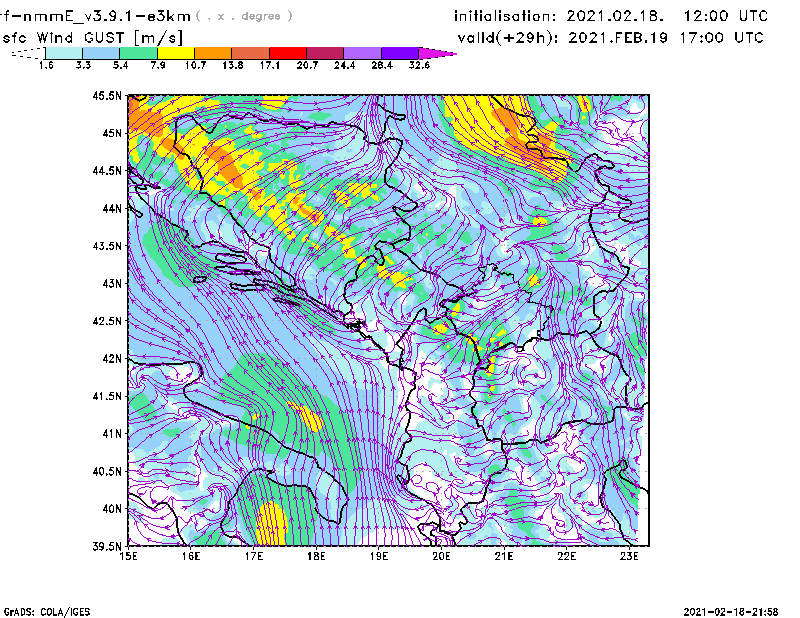
Task: Click the magenta arrow end of colorbar
Action: pos(437,53)
